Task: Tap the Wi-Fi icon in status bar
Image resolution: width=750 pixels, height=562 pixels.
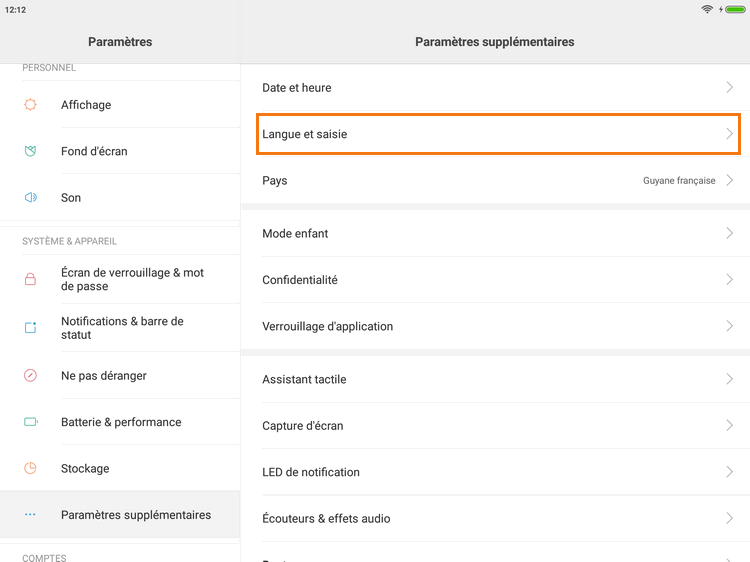Action: pyautogui.click(x=707, y=9)
